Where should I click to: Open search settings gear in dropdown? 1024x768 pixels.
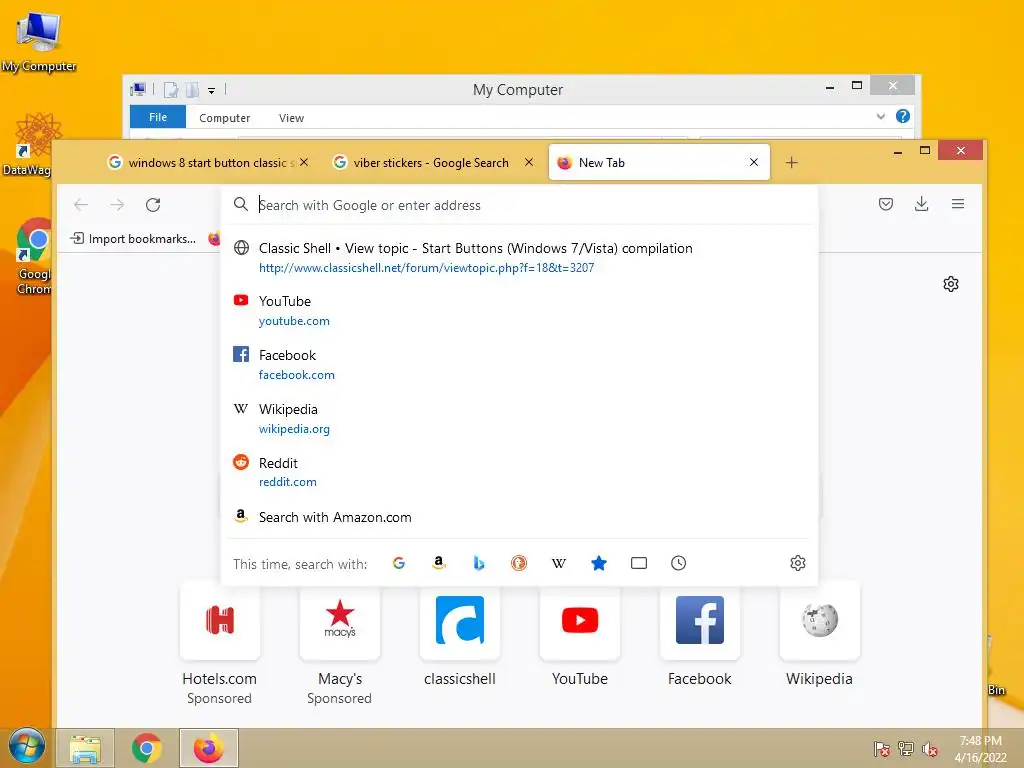(797, 563)
